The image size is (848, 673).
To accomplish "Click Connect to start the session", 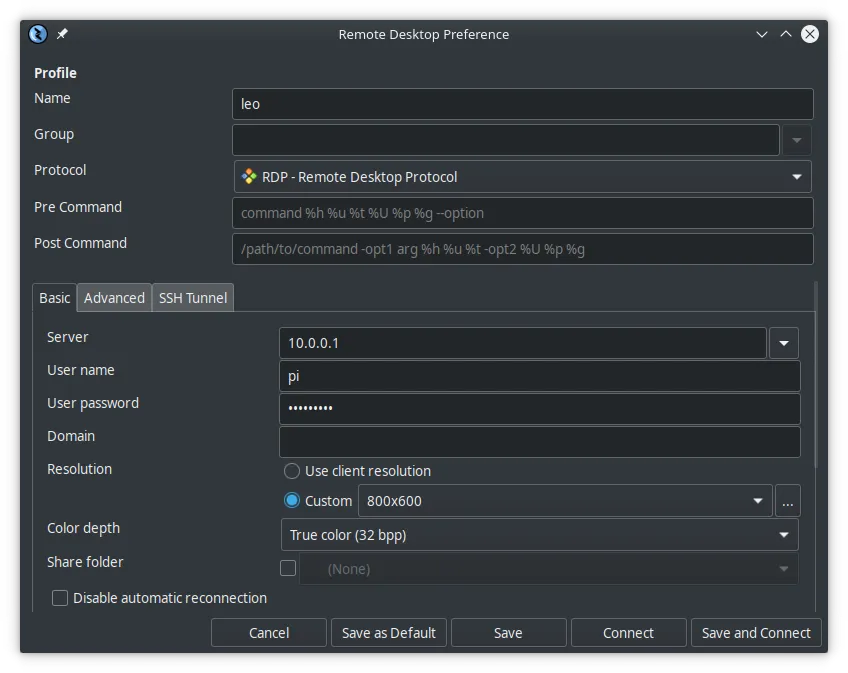I will 628,632.
